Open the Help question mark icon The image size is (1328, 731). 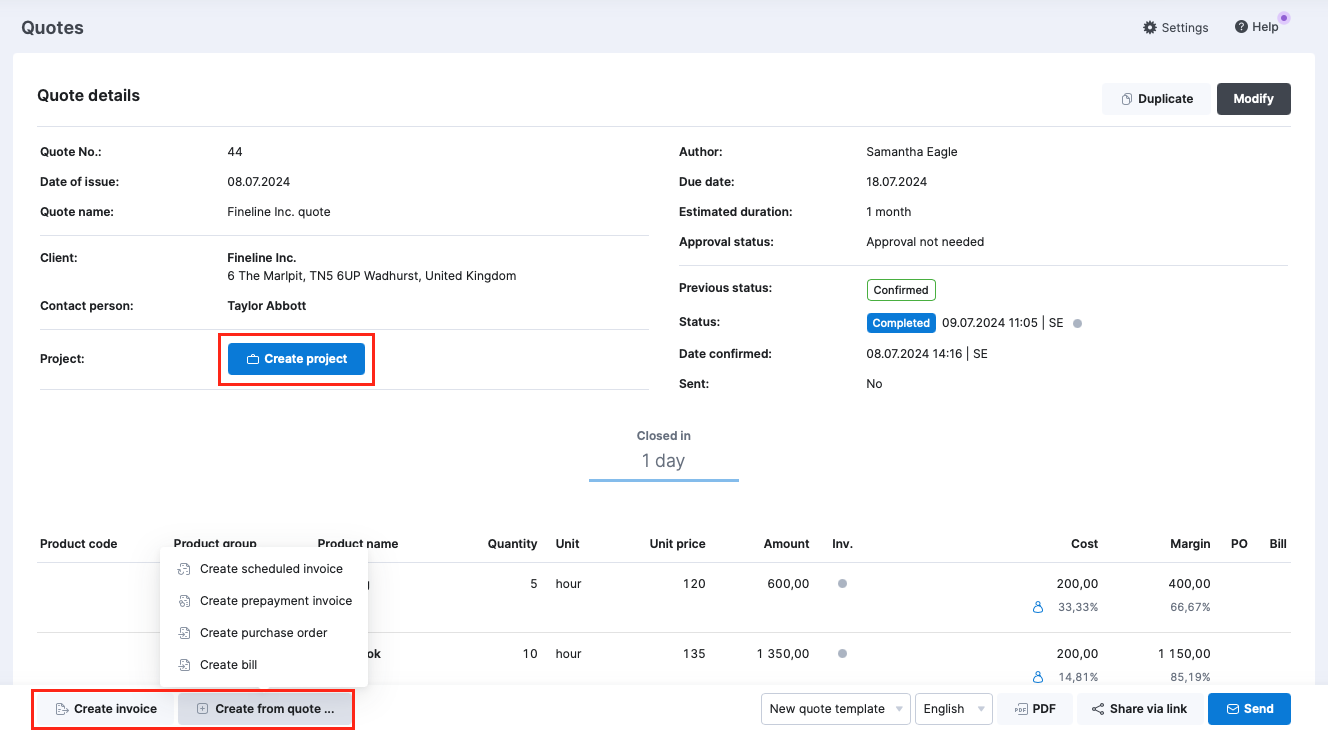tap(1241, 27)
